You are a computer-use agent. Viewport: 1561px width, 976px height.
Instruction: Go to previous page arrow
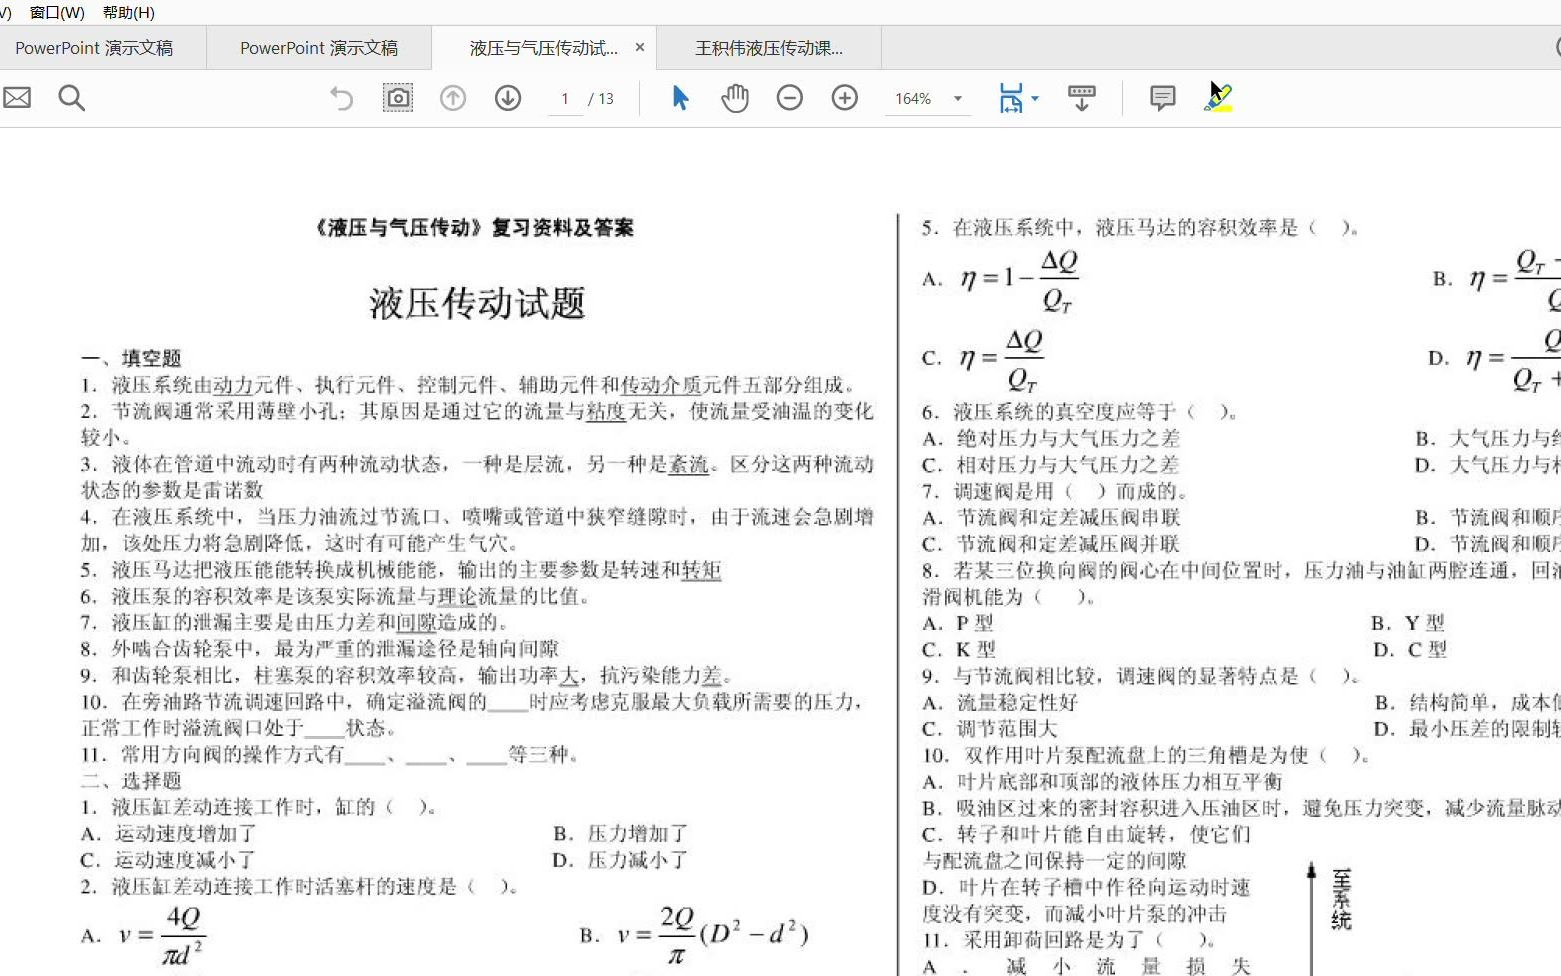[453, 98]
